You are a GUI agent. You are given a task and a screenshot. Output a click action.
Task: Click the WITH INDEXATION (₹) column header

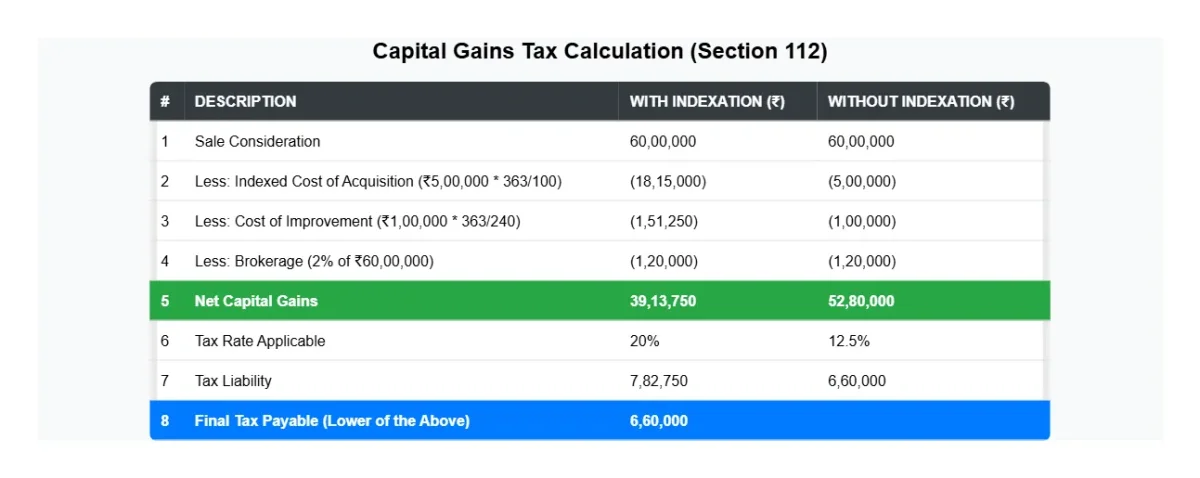coord(707,101)
